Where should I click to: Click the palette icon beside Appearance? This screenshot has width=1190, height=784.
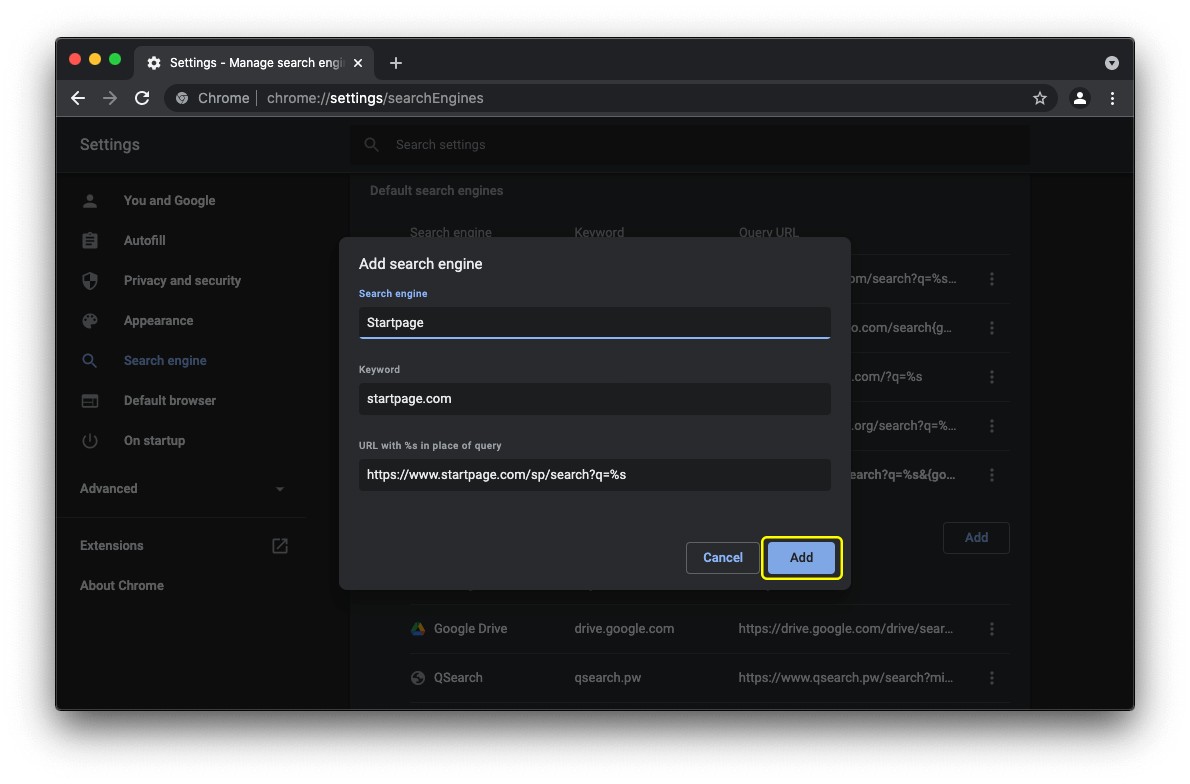pyautogui.click(x=90, y=320)
